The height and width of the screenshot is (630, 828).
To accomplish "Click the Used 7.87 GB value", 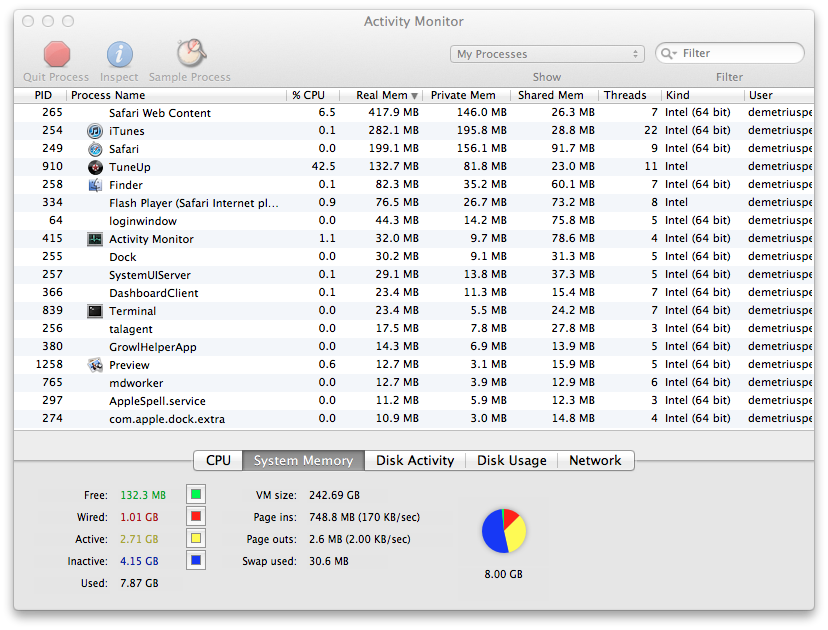I will click(139, 584).
